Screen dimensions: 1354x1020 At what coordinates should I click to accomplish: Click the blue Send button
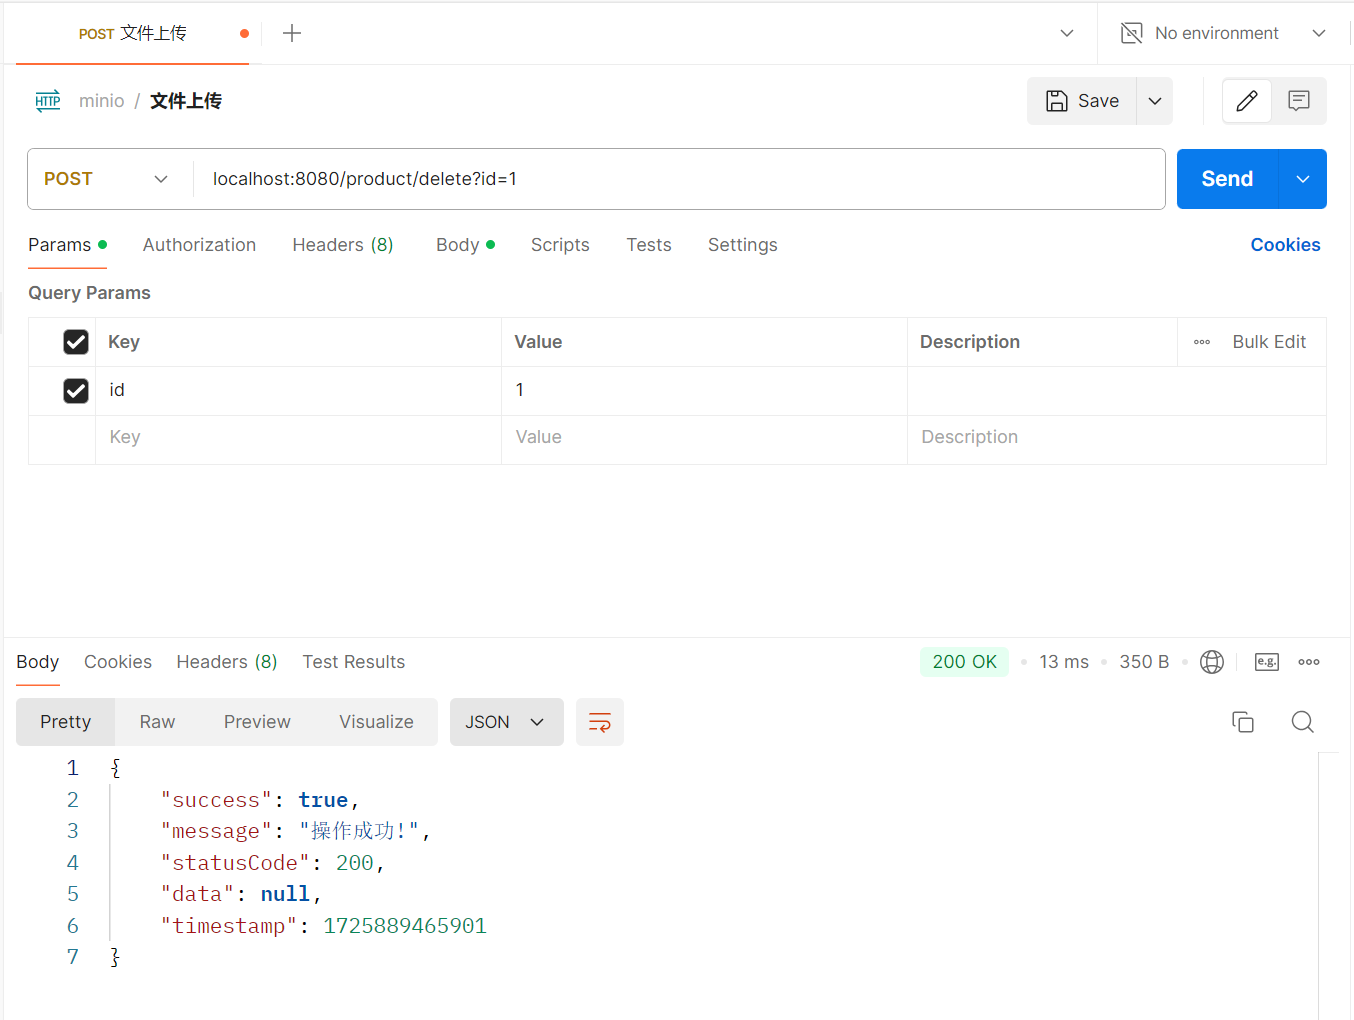click(1227, 179)
